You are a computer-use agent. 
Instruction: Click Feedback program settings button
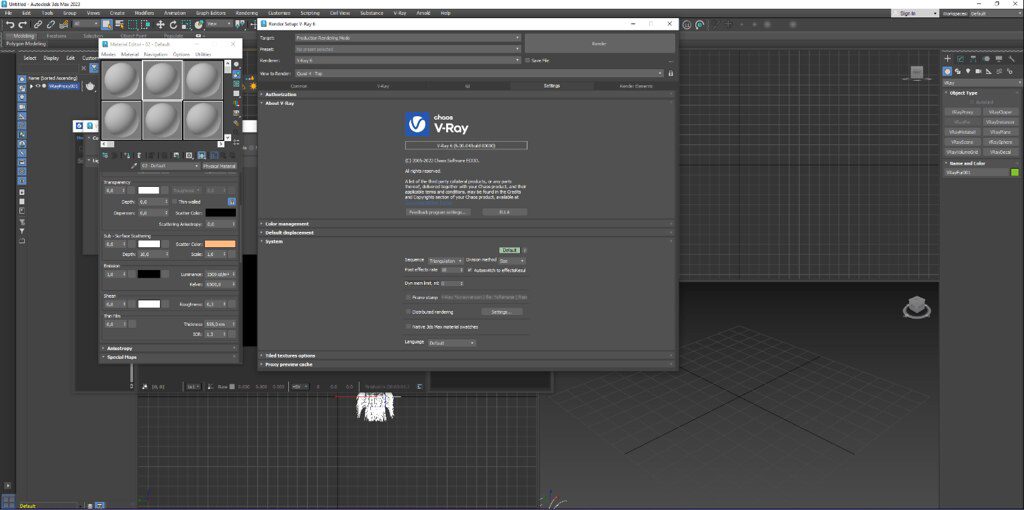coord(438,212)
